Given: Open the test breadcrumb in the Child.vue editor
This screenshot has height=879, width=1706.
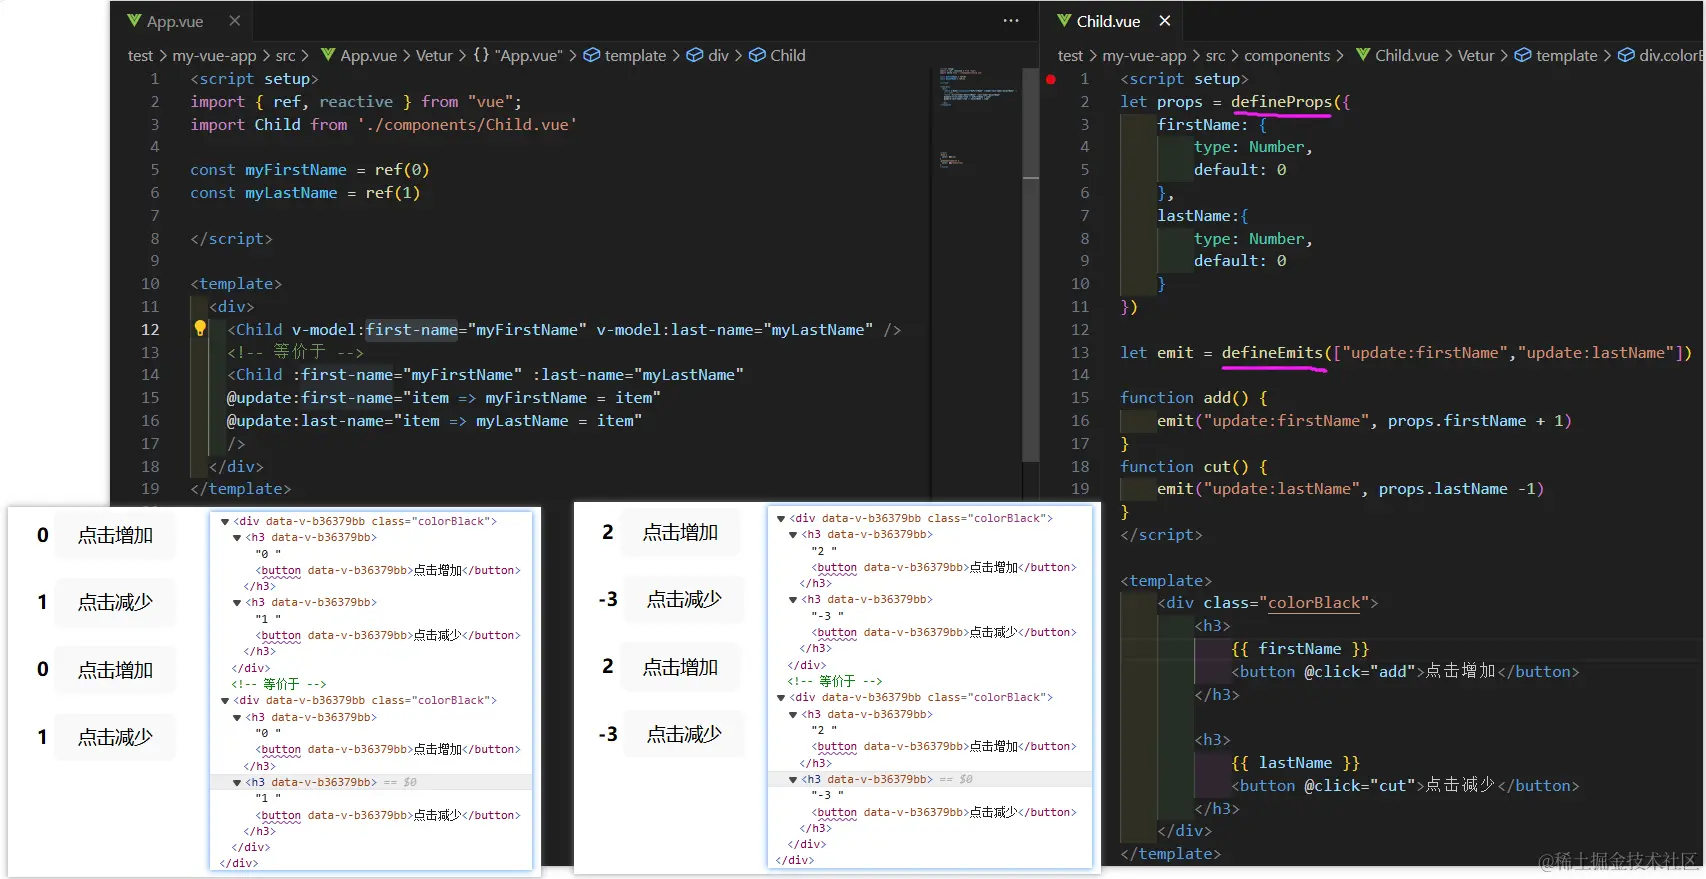Looking at the screenshot, I should click(1070, 56).
